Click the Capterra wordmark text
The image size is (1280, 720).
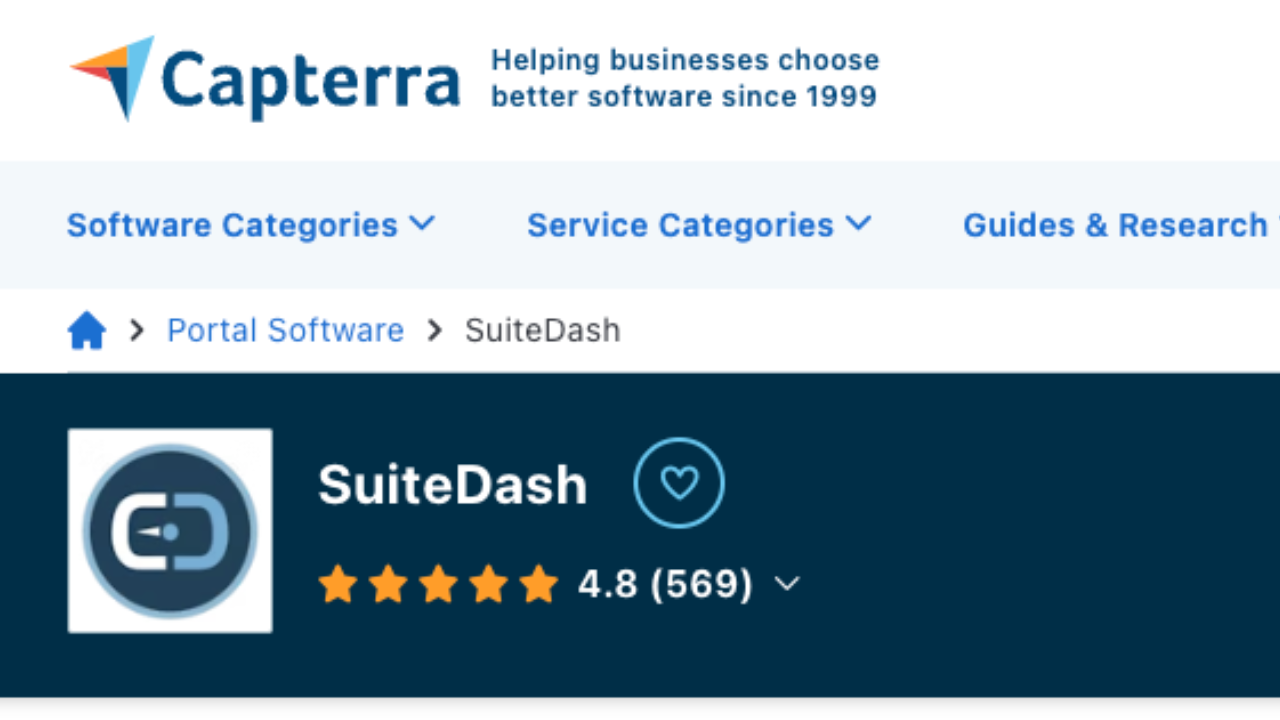(x=310, y=82)
